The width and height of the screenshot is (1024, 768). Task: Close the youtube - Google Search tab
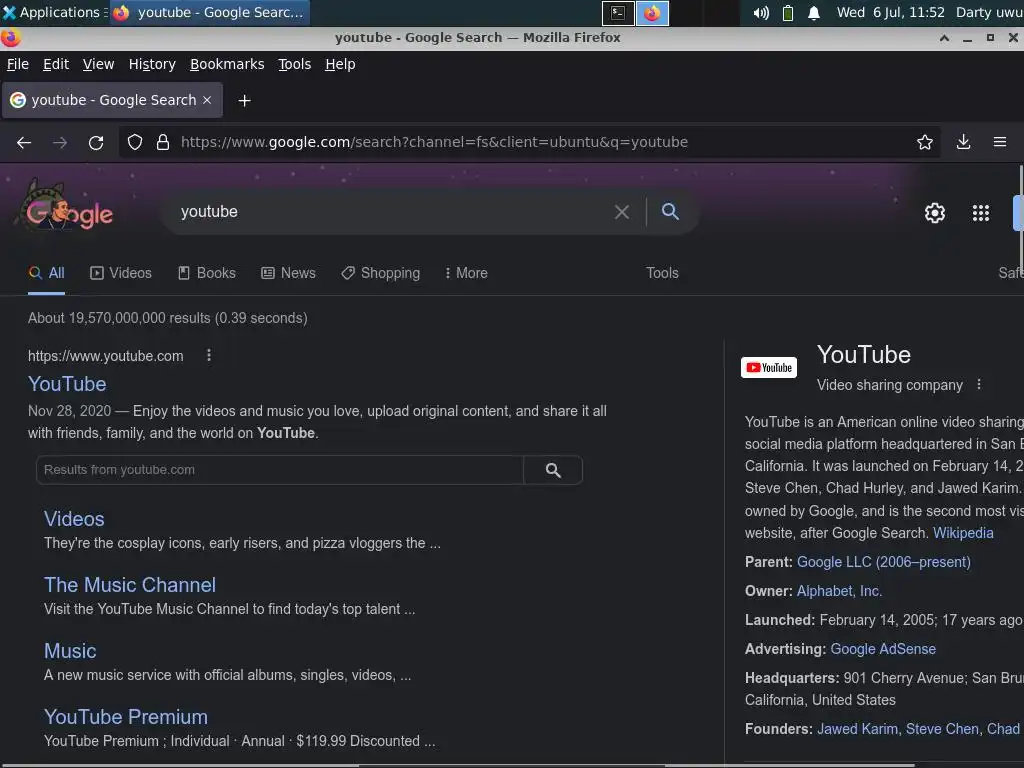tap(207, 100)
